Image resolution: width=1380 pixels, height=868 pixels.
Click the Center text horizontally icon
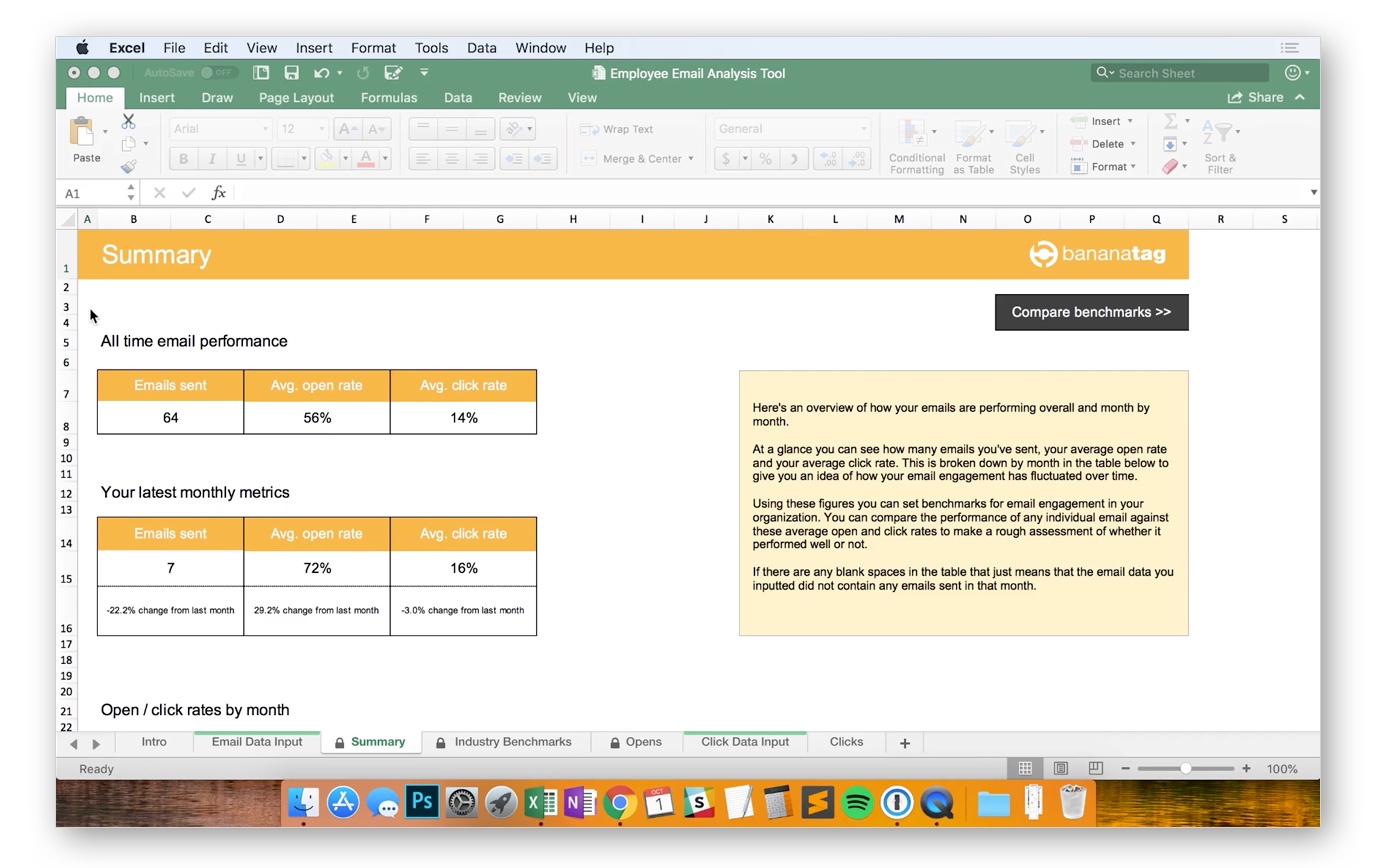point(452,159)
